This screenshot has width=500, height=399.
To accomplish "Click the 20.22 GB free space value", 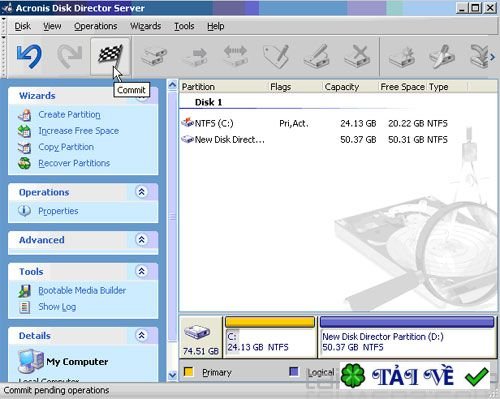I will click(x=406, y=123).
